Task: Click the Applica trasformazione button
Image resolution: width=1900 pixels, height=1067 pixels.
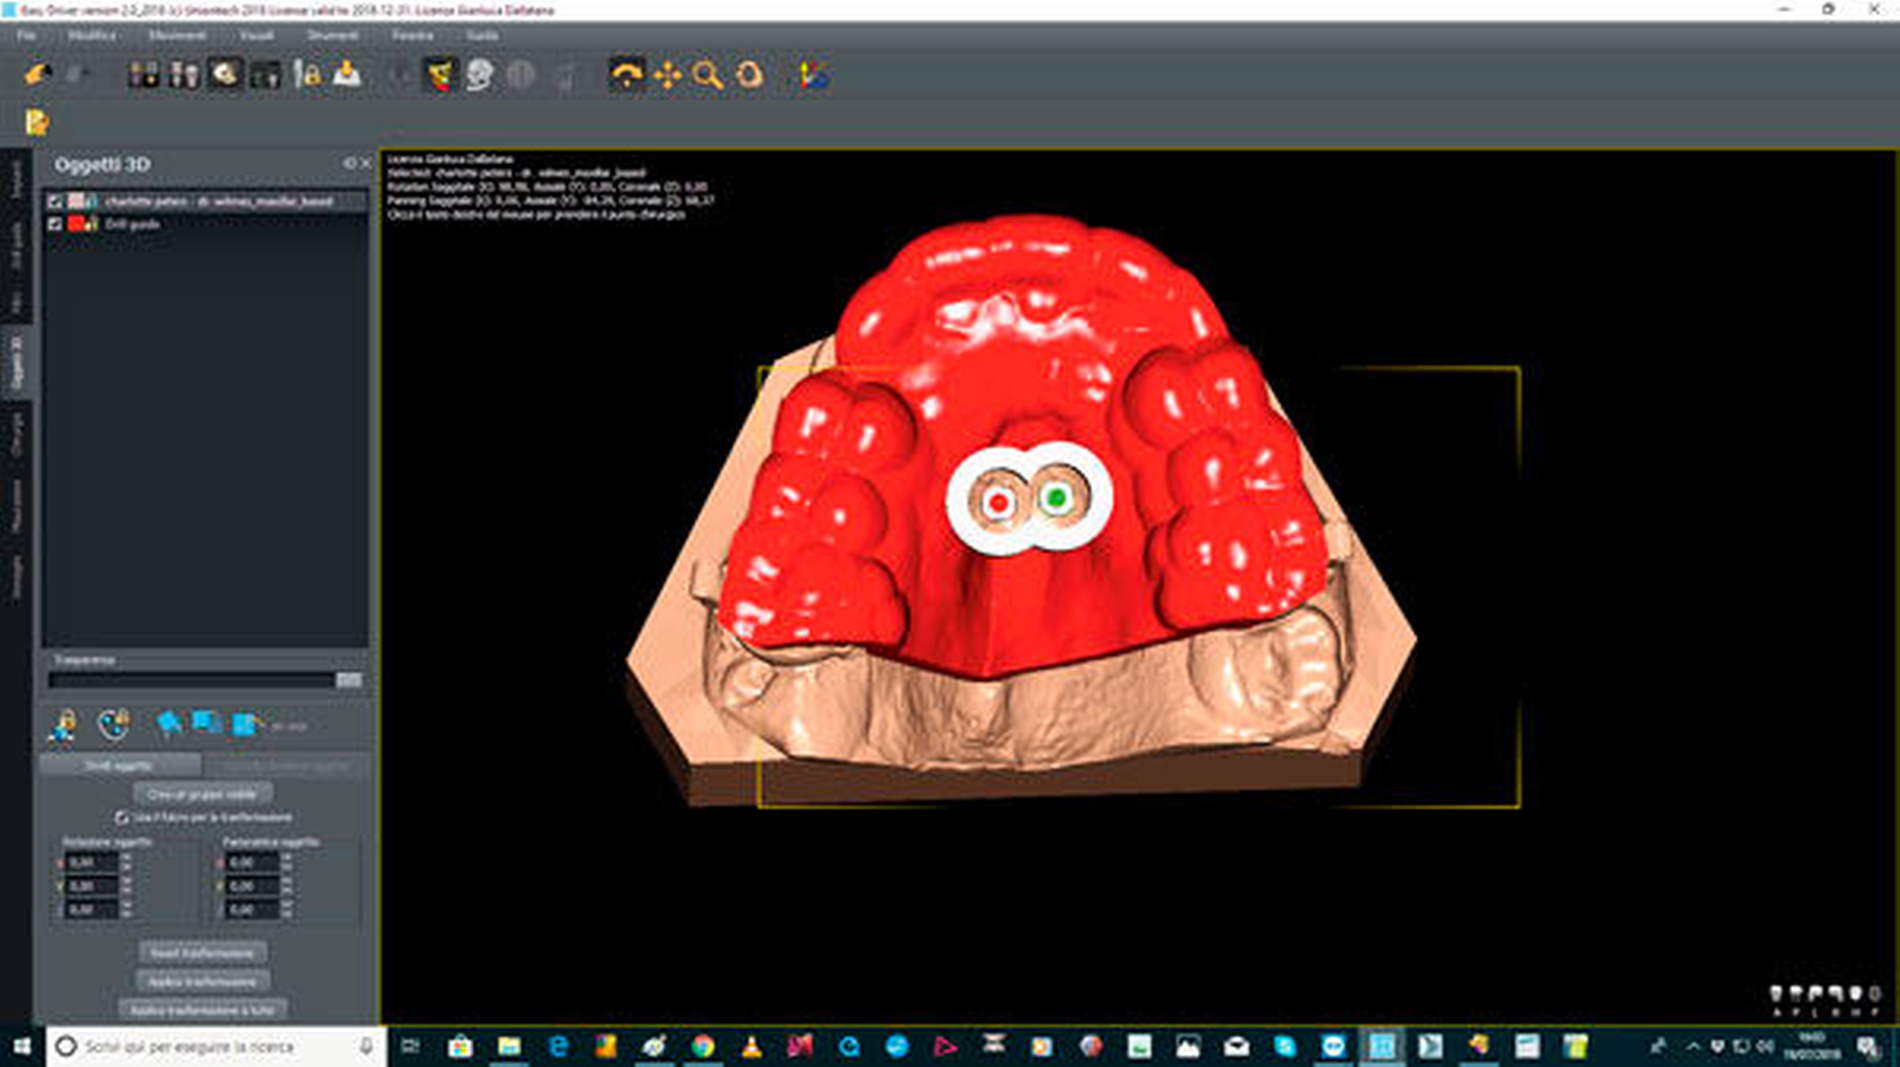Action: click(x=203, y=982)
